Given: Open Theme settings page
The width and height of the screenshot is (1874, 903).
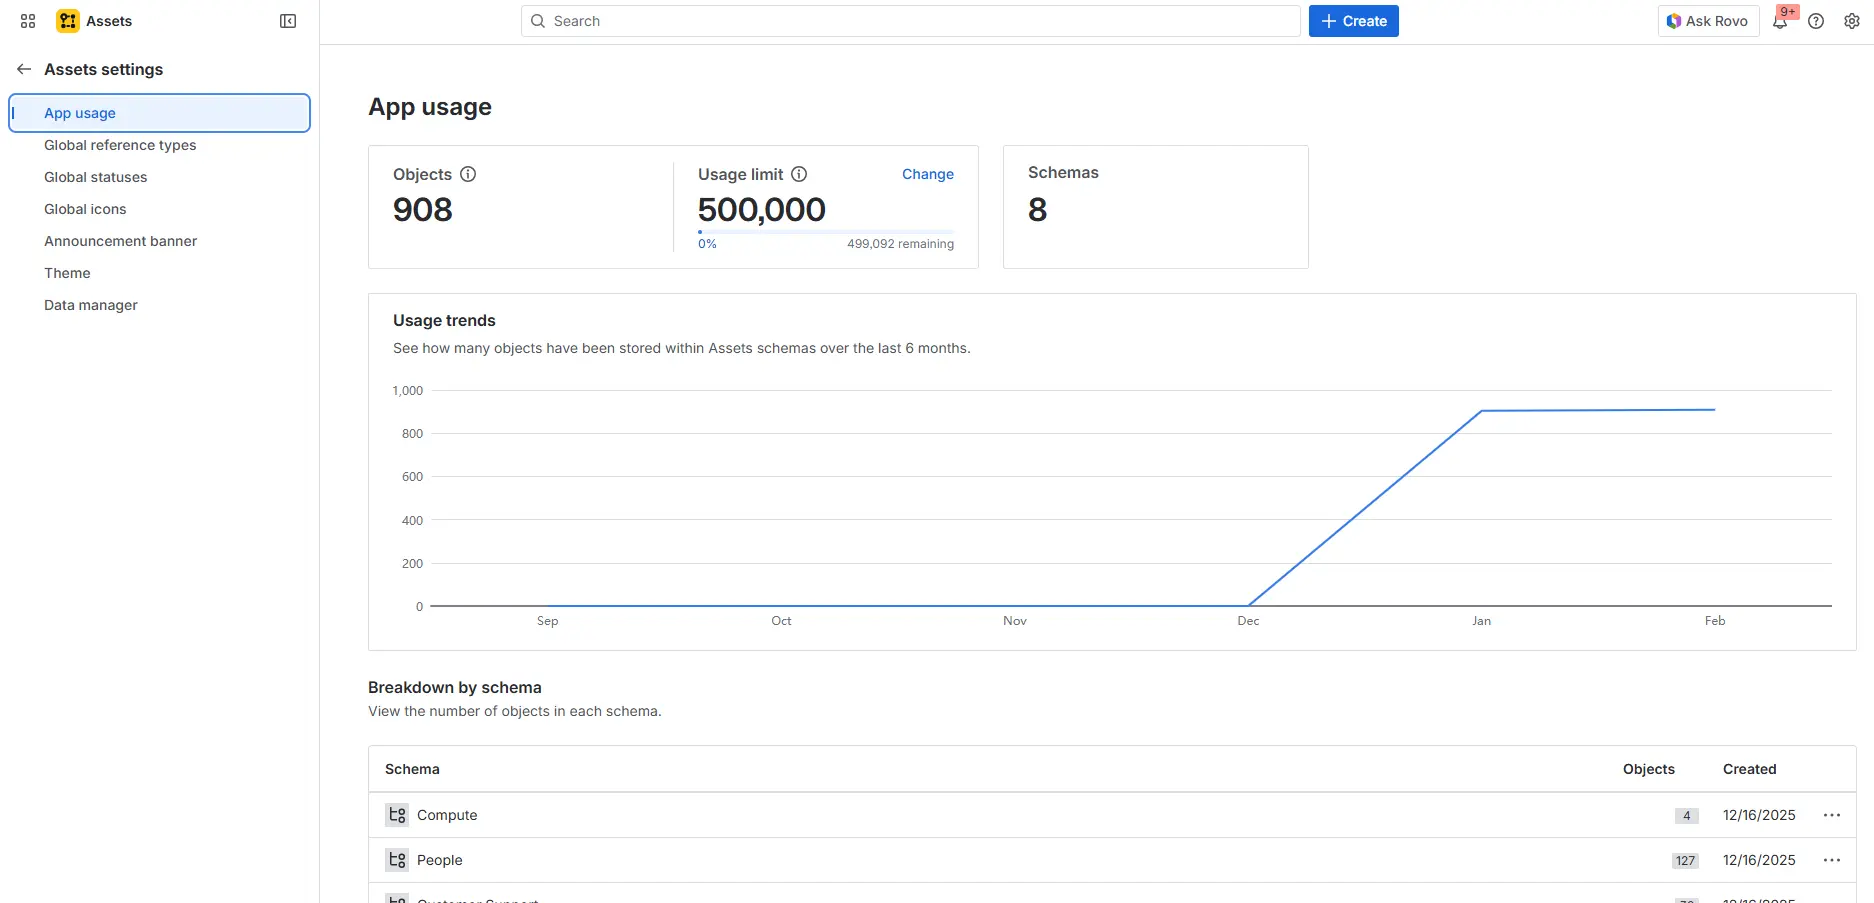Looking at the screenshot, I should tap(67, 273).
